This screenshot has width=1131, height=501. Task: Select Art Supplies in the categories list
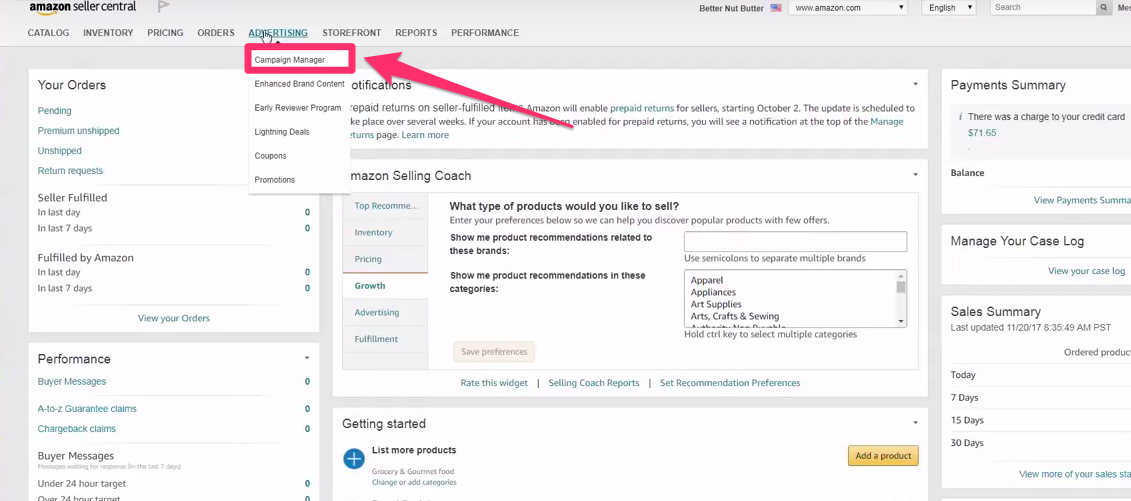tap(716, 304)
